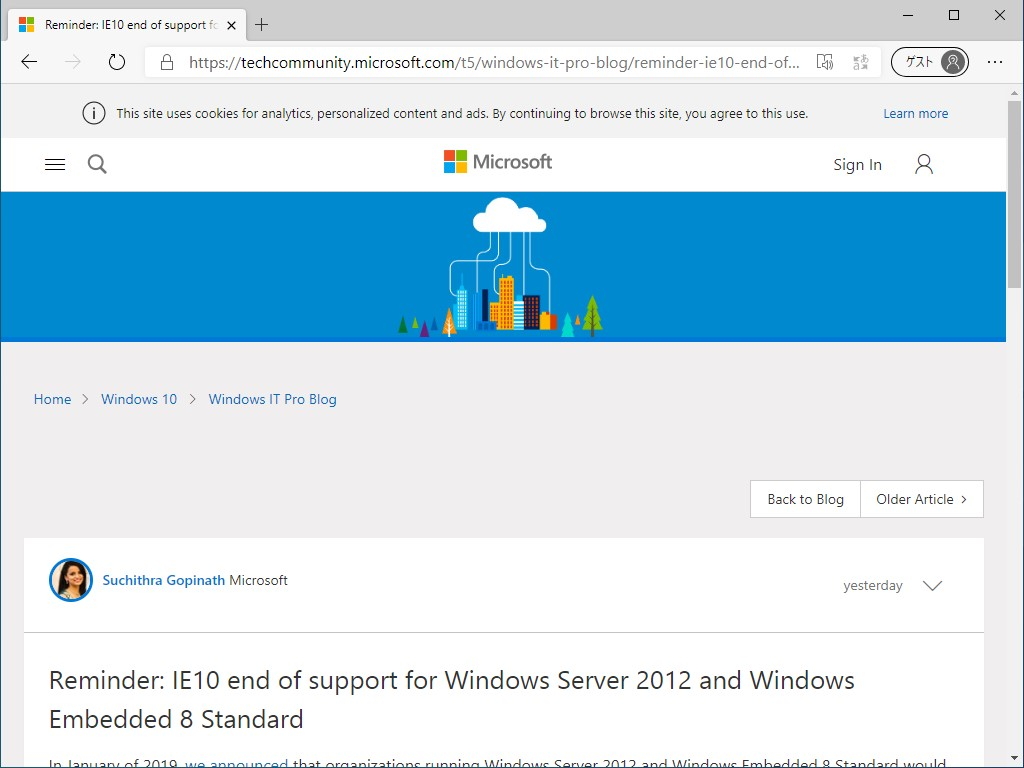The height and width of the screenshot is (768, 1024).
Task: Open the ゲスト profile avatar button
Action: pos(929,61)
